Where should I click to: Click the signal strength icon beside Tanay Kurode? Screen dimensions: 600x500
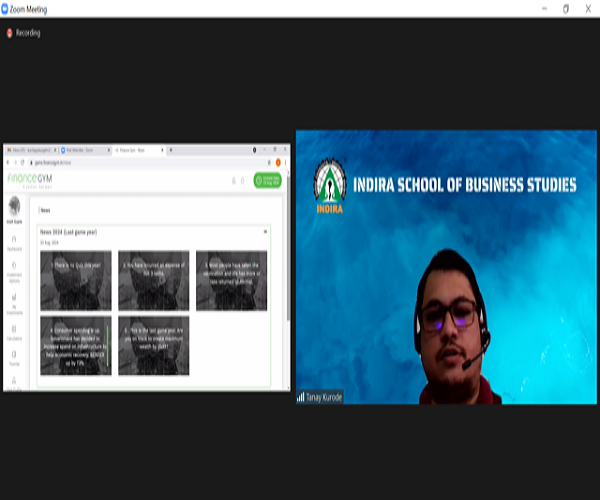pos(301,397)
